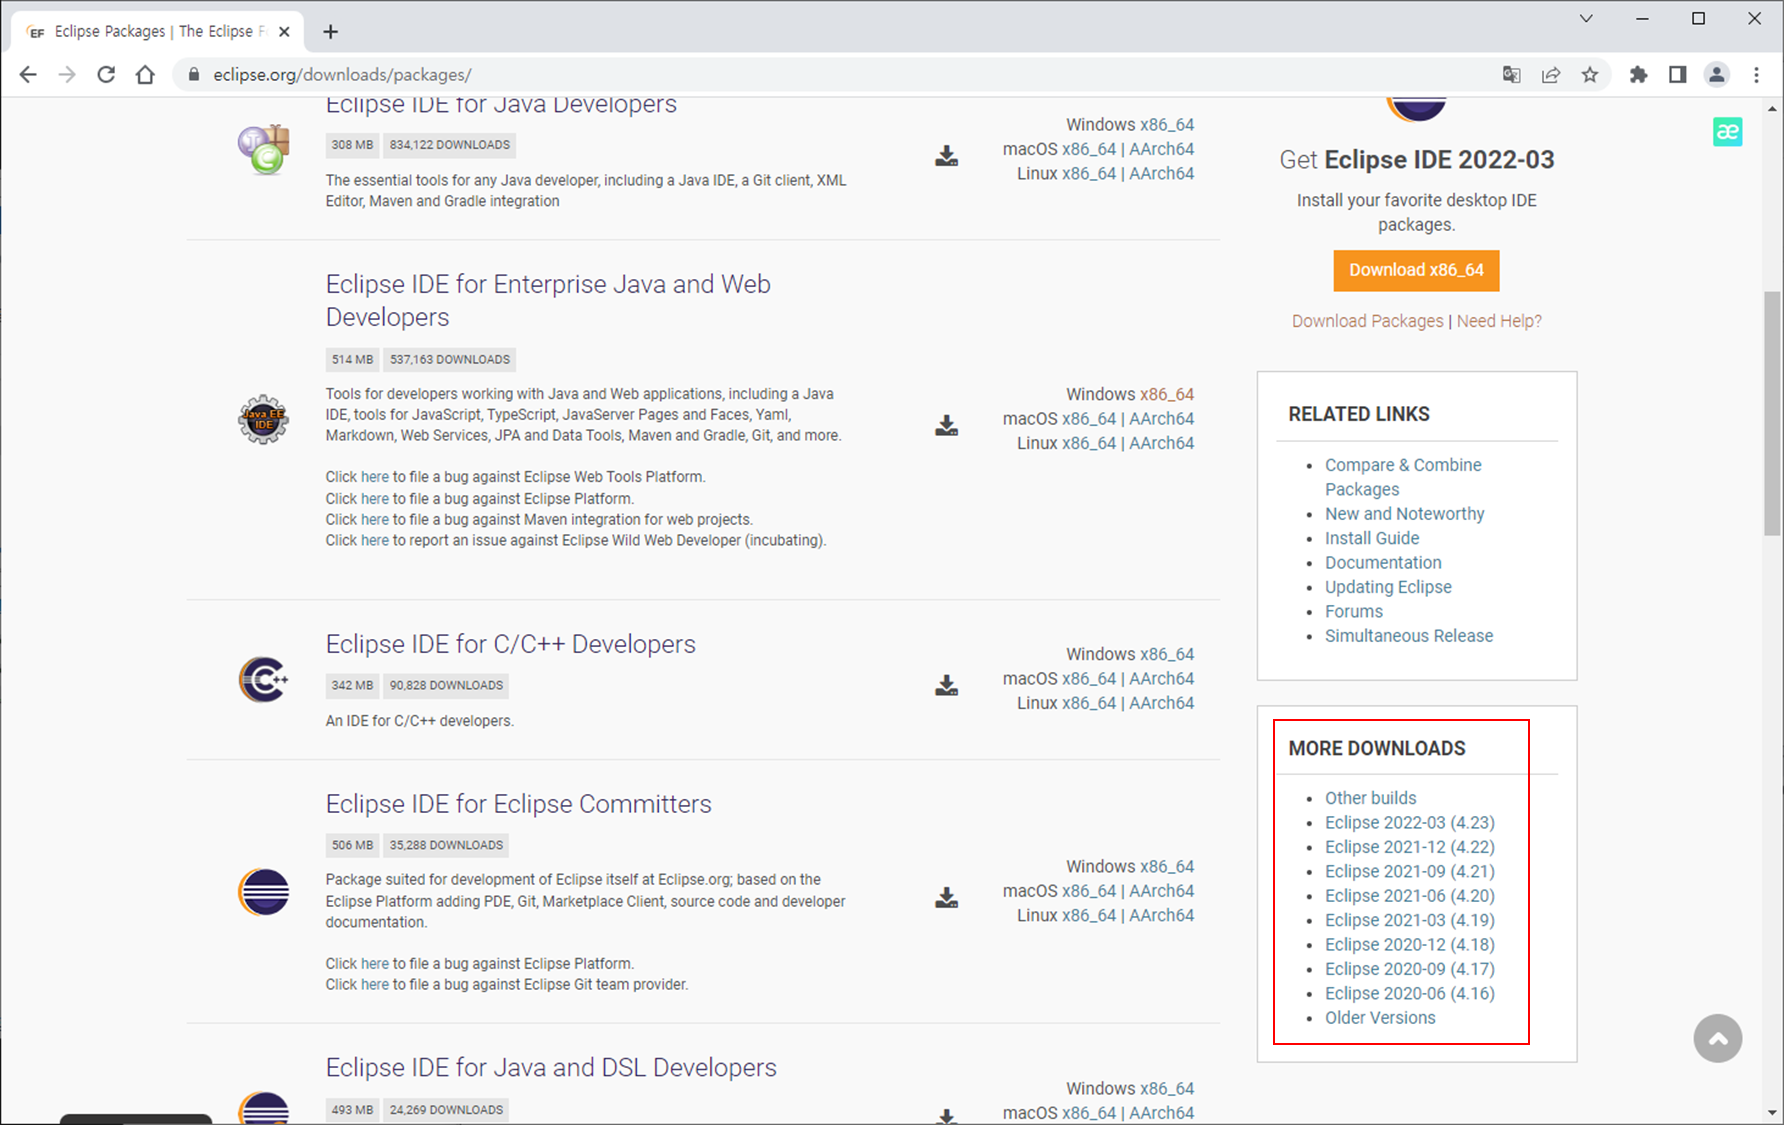Open the Chrome three-dot menu

[x=1756, y=75]
